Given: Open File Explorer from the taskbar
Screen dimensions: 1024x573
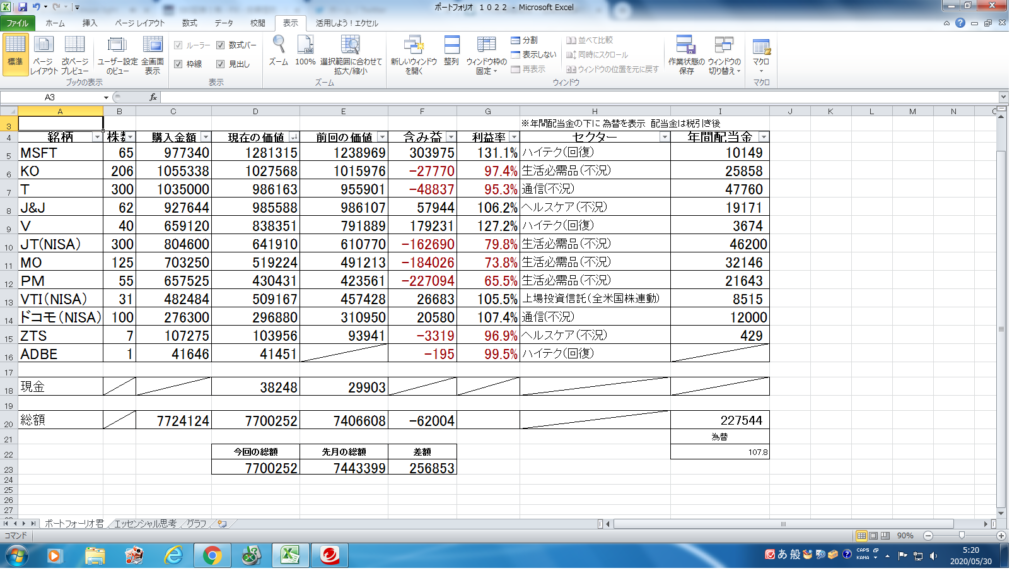Looking at the screenshot, I should point(95,556).
